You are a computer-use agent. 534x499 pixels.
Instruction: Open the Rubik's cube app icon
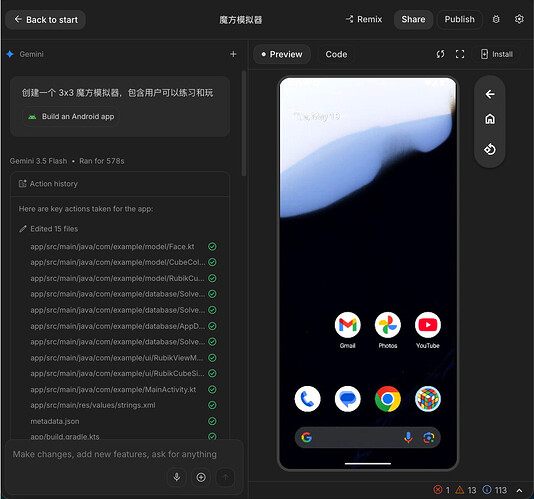(x=428, y=399)
